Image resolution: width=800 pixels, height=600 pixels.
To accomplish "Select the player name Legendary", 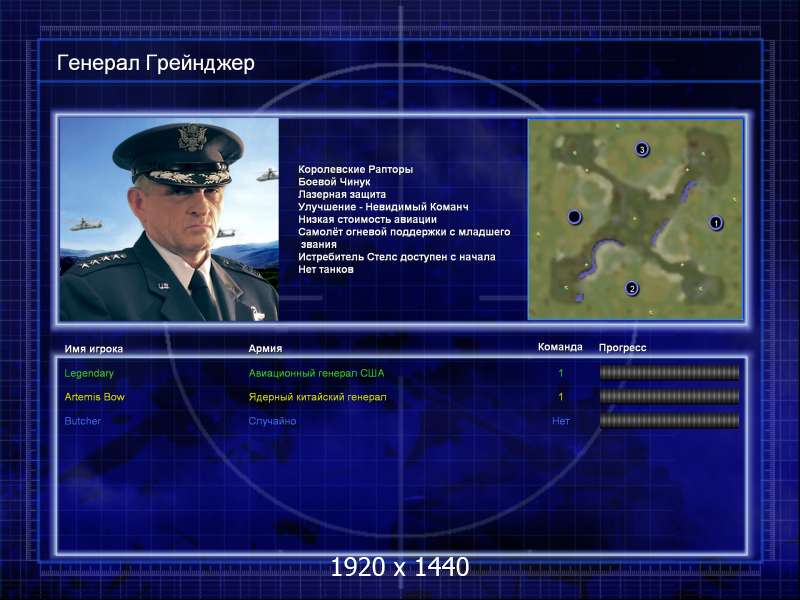I will click(x=89, y=373).
